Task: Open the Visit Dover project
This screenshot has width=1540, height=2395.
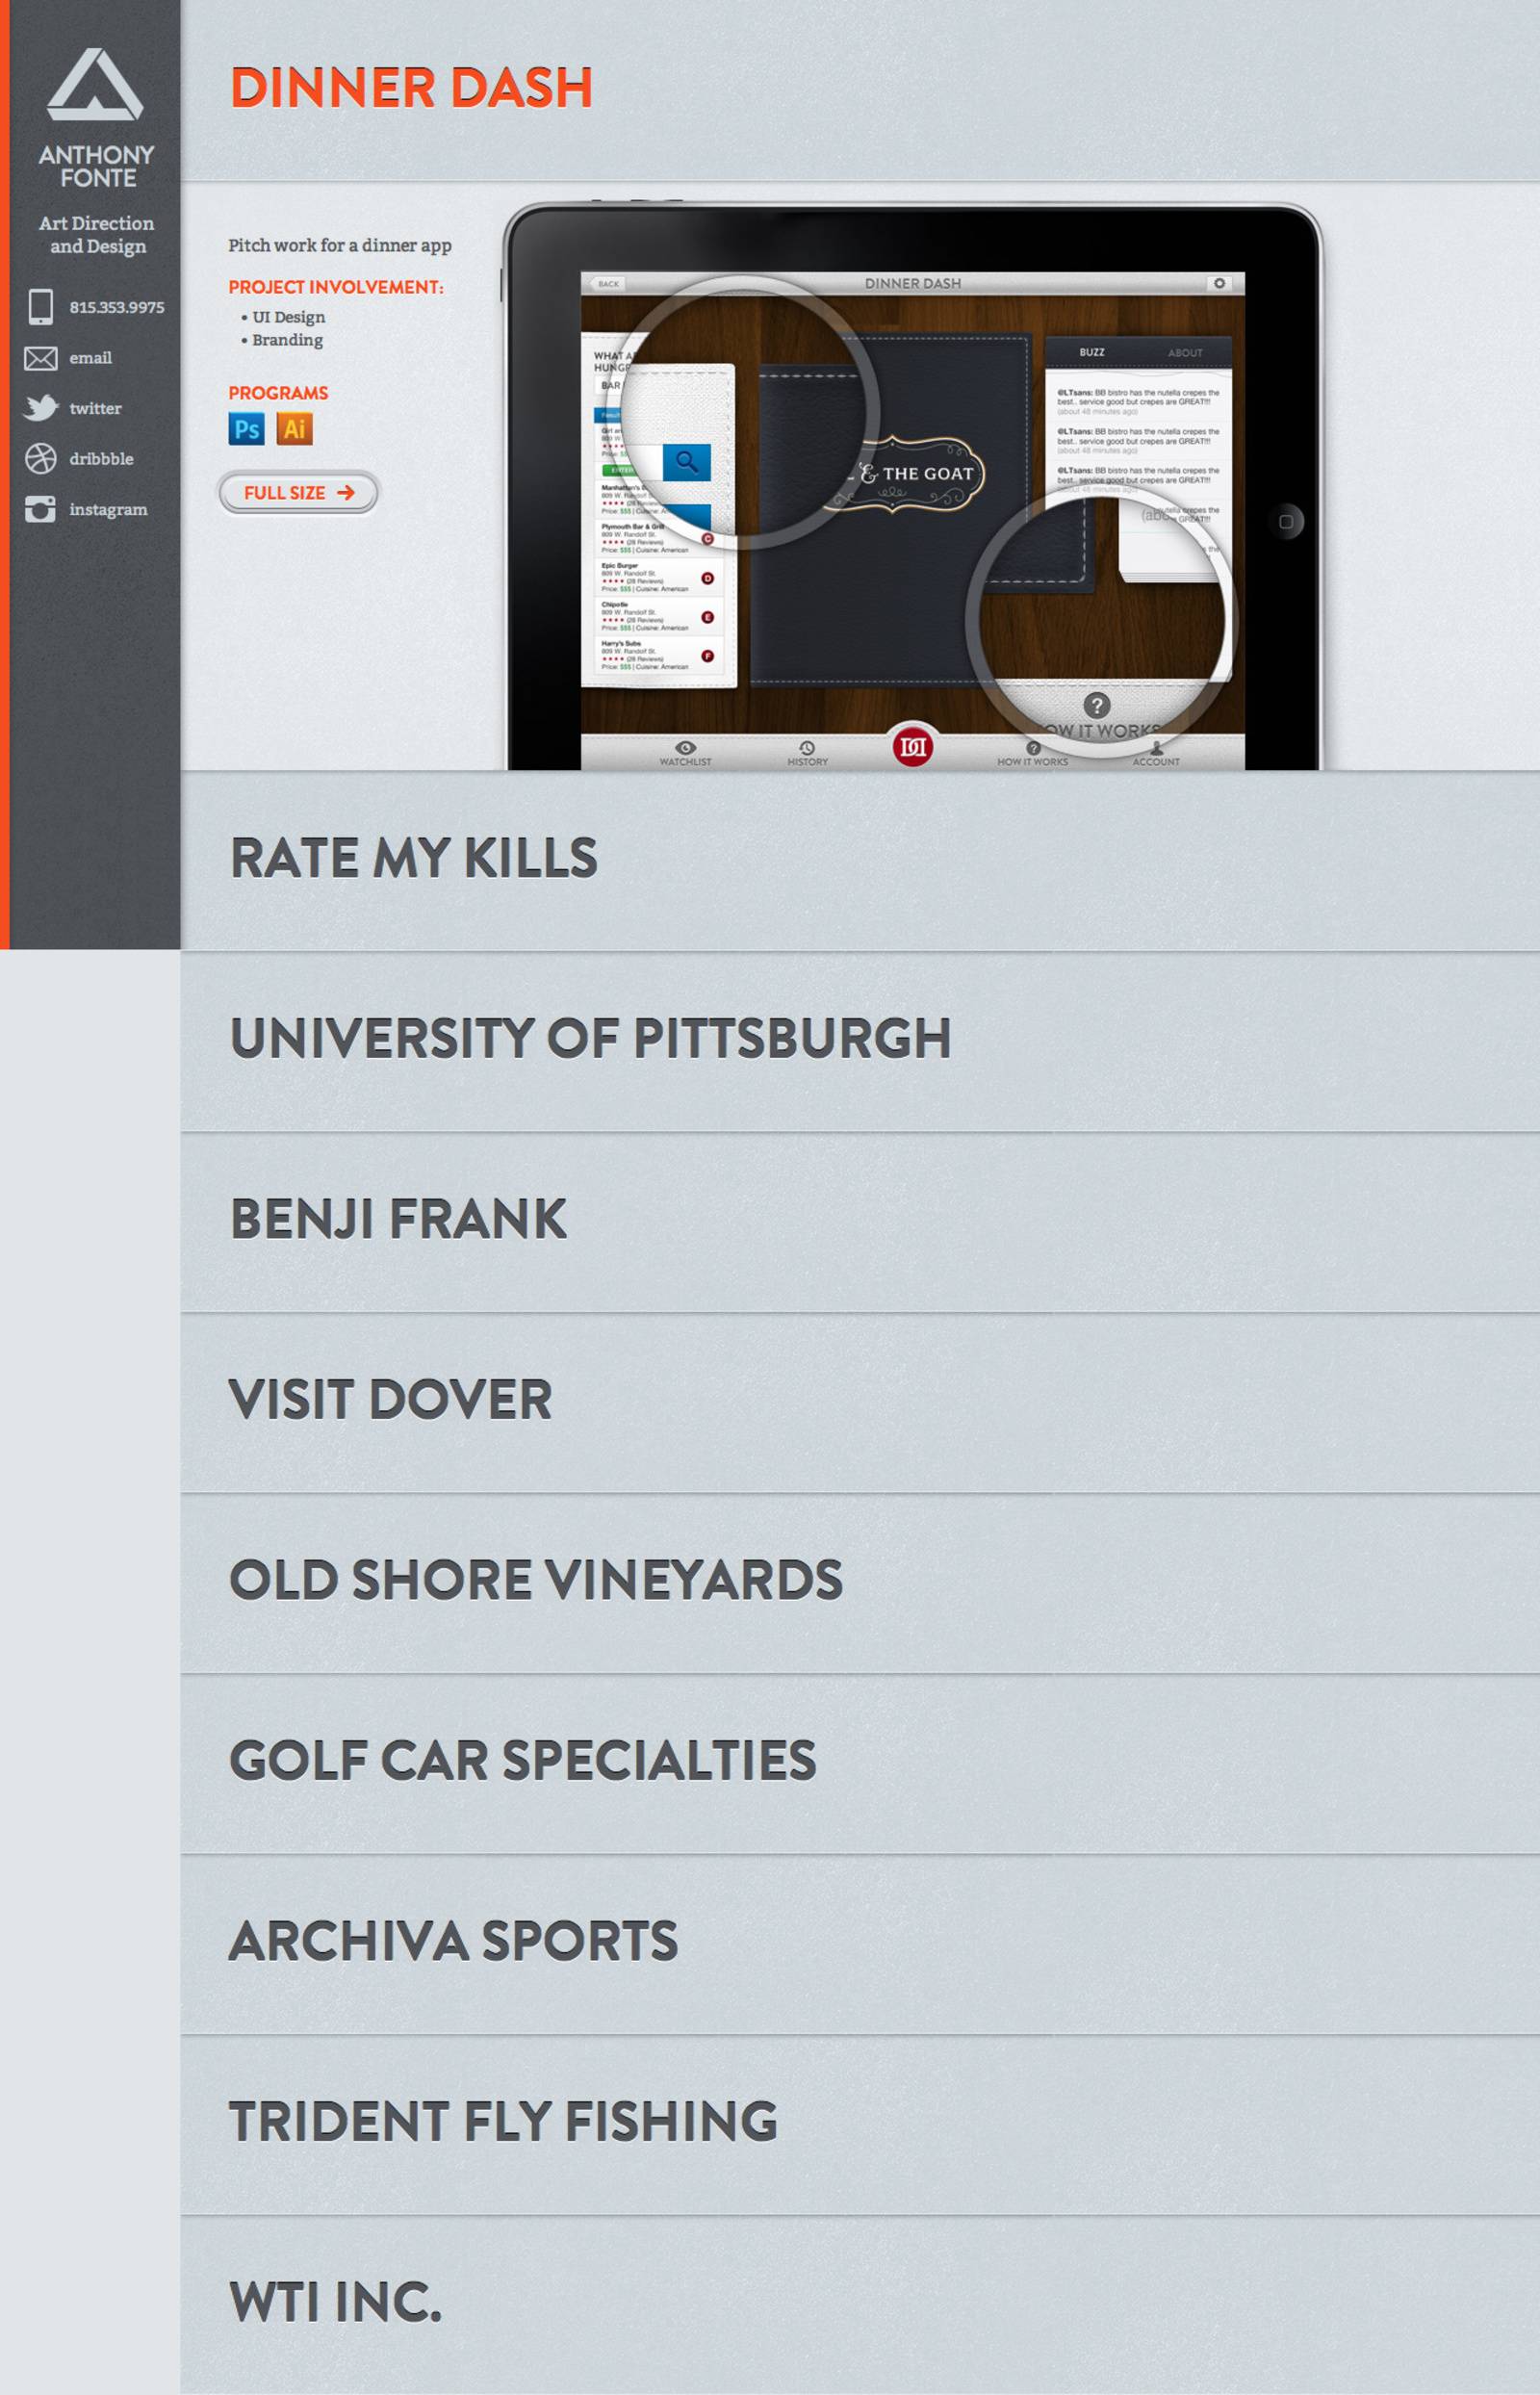Action: (390, 1400)
